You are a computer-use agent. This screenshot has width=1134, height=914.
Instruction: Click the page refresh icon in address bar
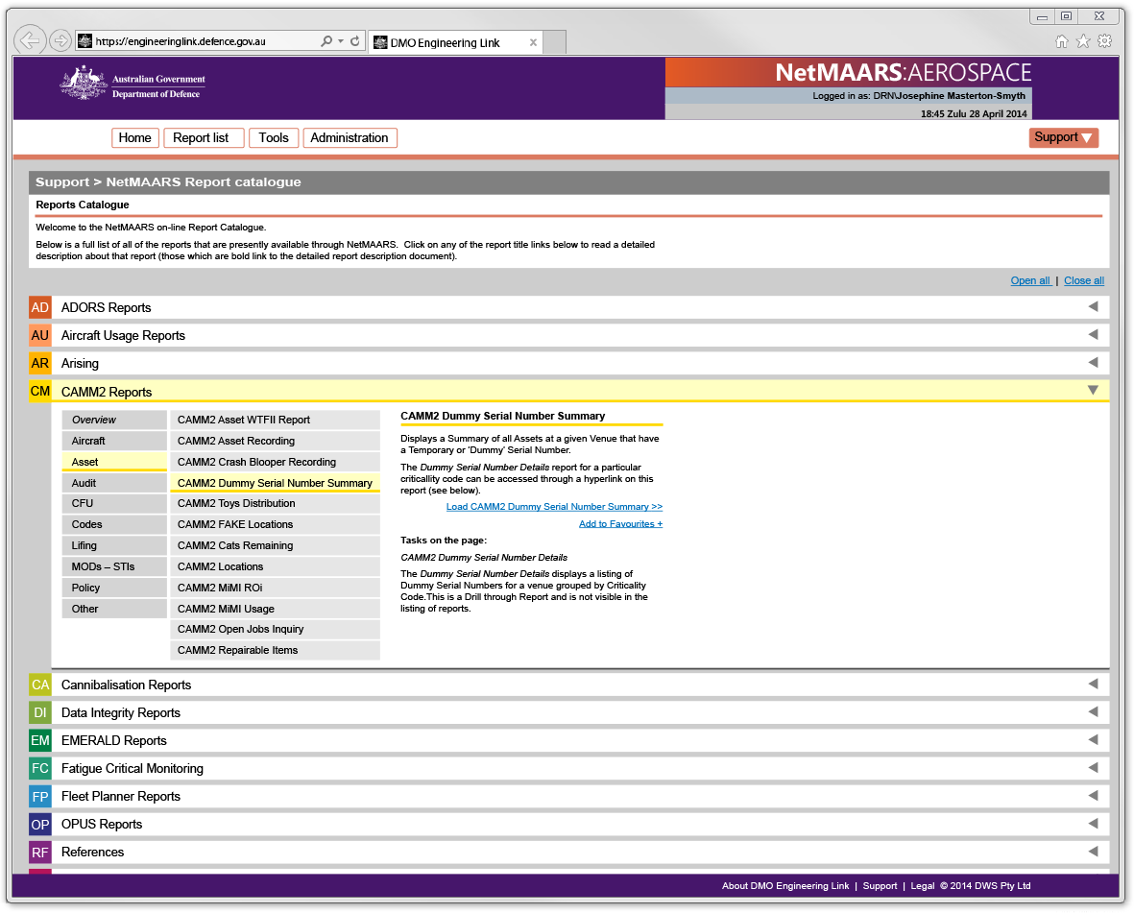point(355,41)
